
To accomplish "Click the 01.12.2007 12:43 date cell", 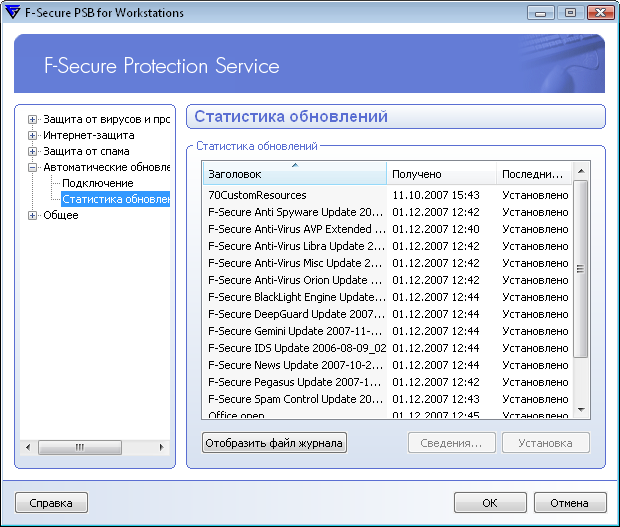I will 436,399.
